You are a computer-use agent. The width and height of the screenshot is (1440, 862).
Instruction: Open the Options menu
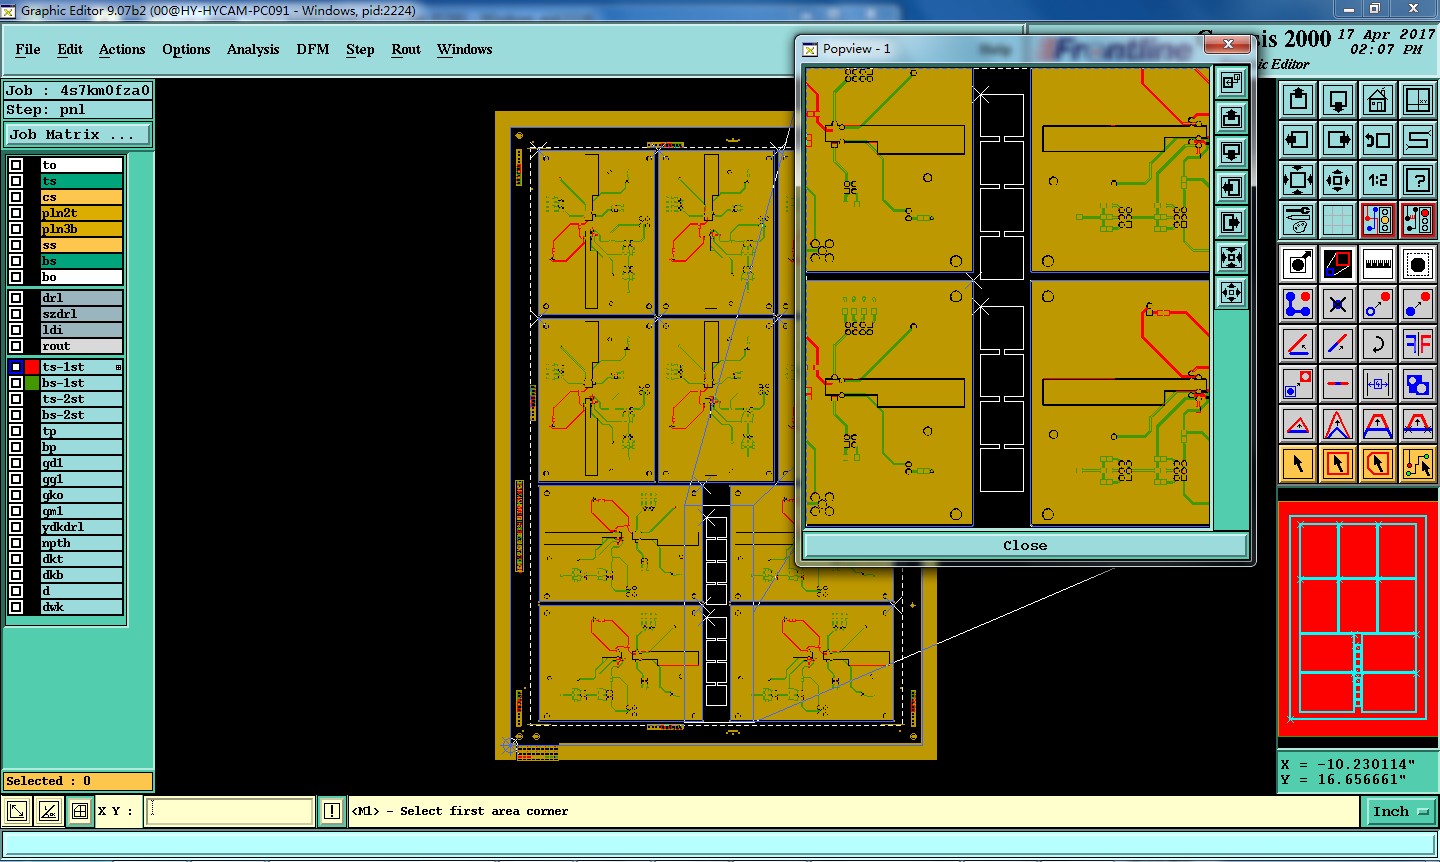click(186, 49)
